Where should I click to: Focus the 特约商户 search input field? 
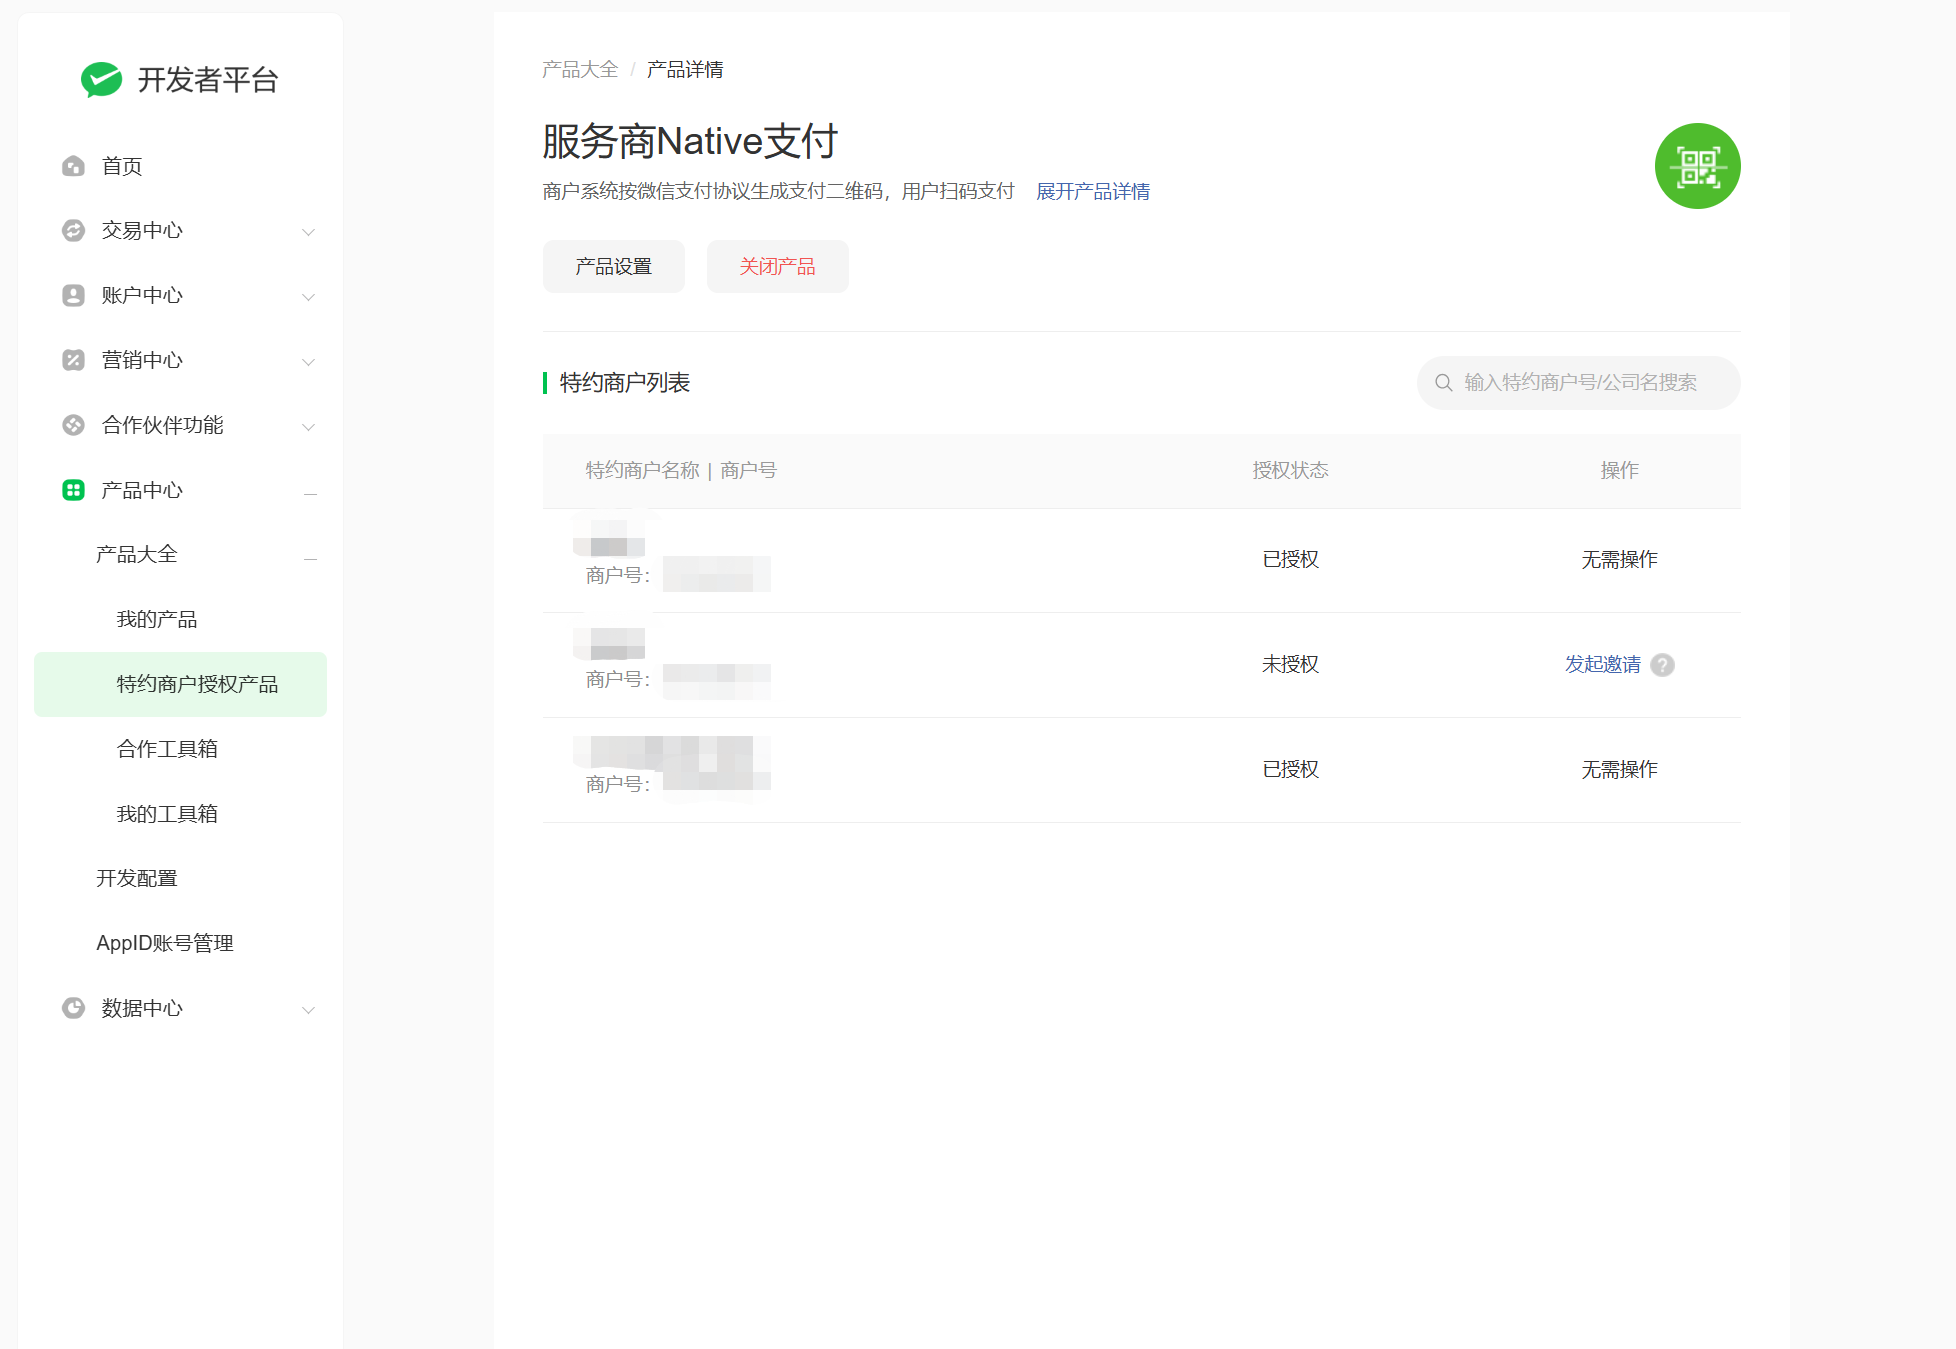[1578, 383]
